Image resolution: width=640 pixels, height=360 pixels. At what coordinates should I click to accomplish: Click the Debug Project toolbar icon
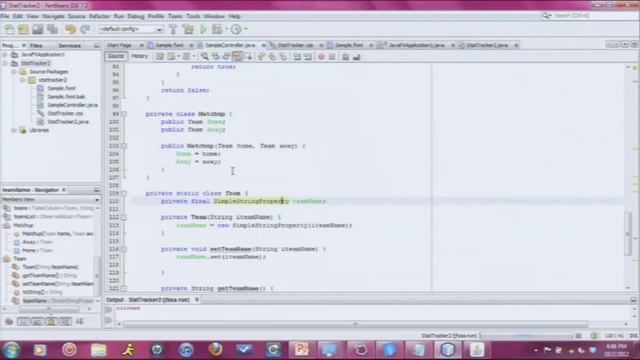point(217,29)
